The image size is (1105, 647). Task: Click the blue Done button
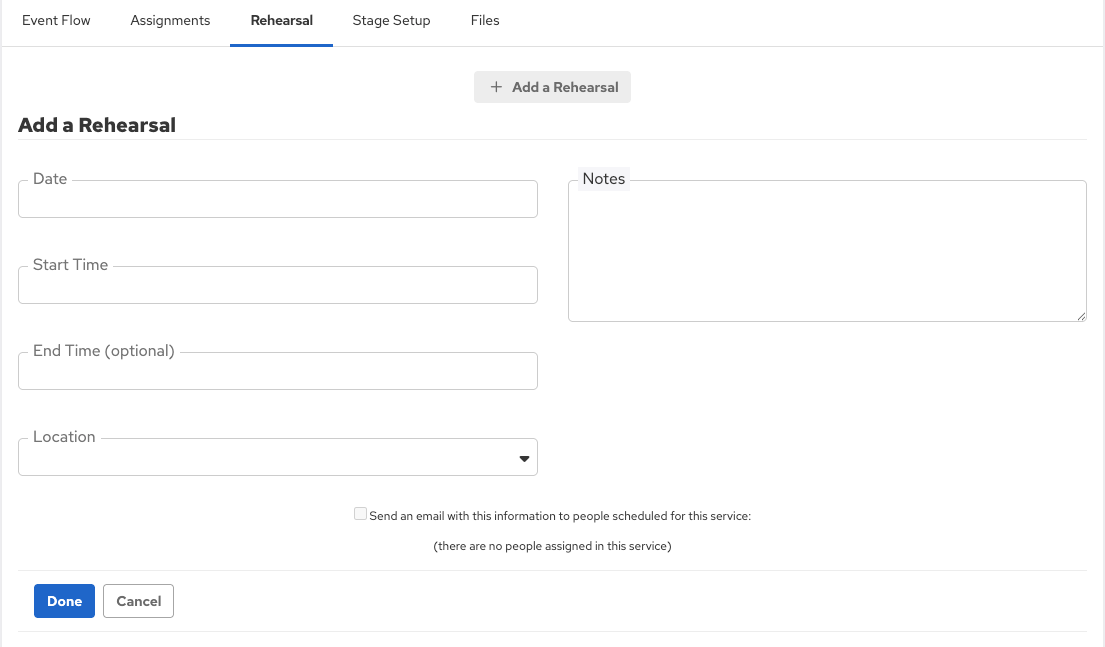64,601
